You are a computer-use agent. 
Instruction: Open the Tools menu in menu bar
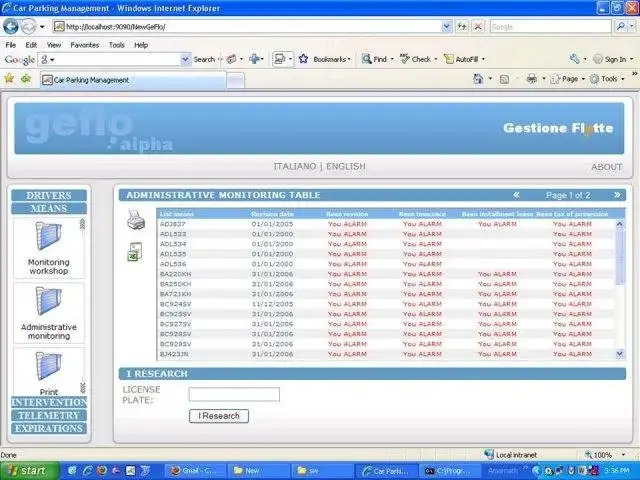(117, 45)
